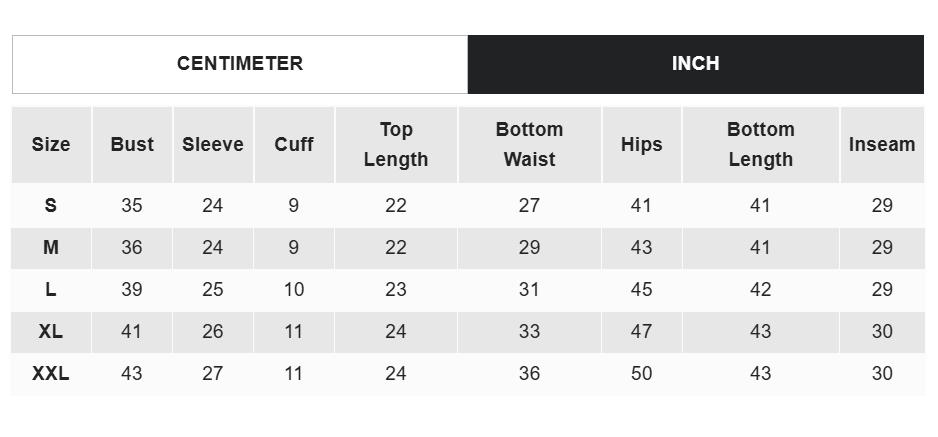Click the XXL hips value 50
938x437 pixels.
tap(641, 374)
